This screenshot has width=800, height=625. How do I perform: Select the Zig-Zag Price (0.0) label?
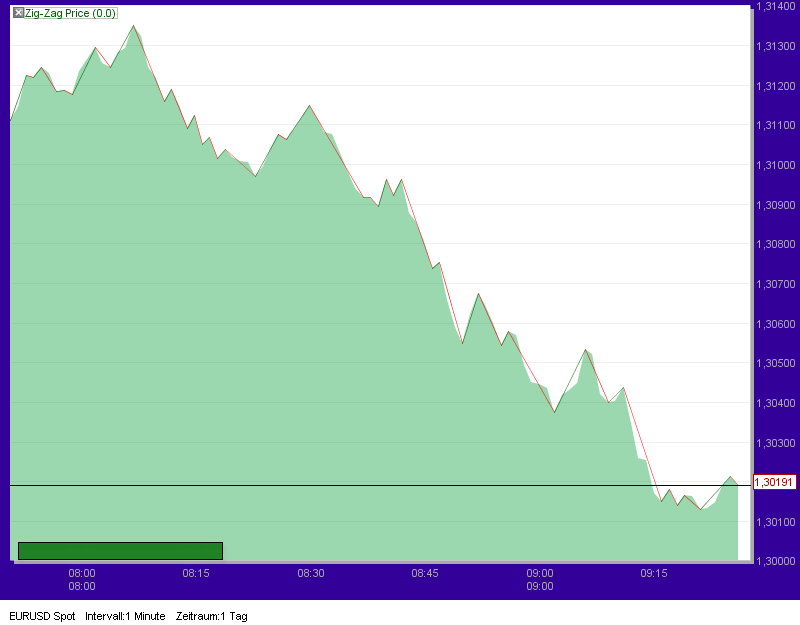70,13
